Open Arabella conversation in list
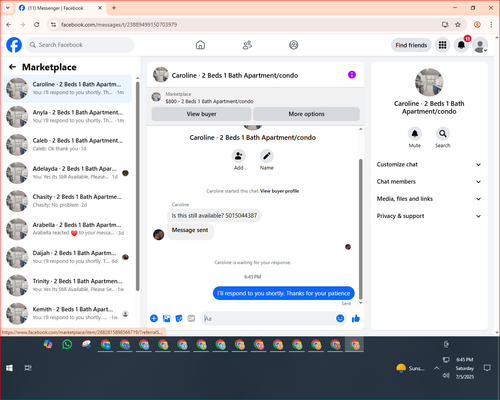Image resolution: width=500 pixels, height=400 pixels. click(67, 229)
